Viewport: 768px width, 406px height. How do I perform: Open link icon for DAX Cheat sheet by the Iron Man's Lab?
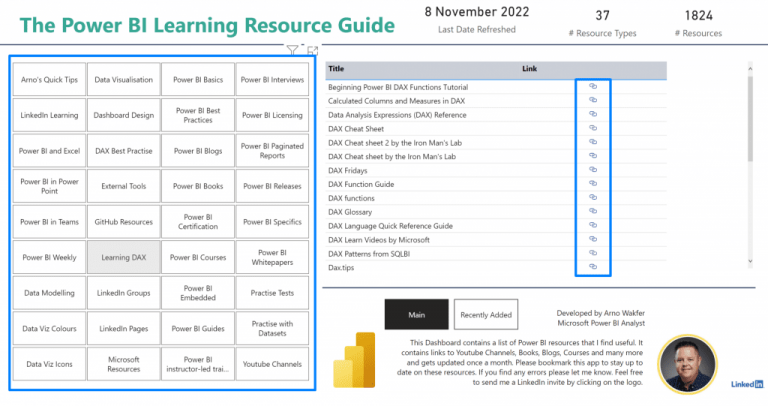click(593, 156)
